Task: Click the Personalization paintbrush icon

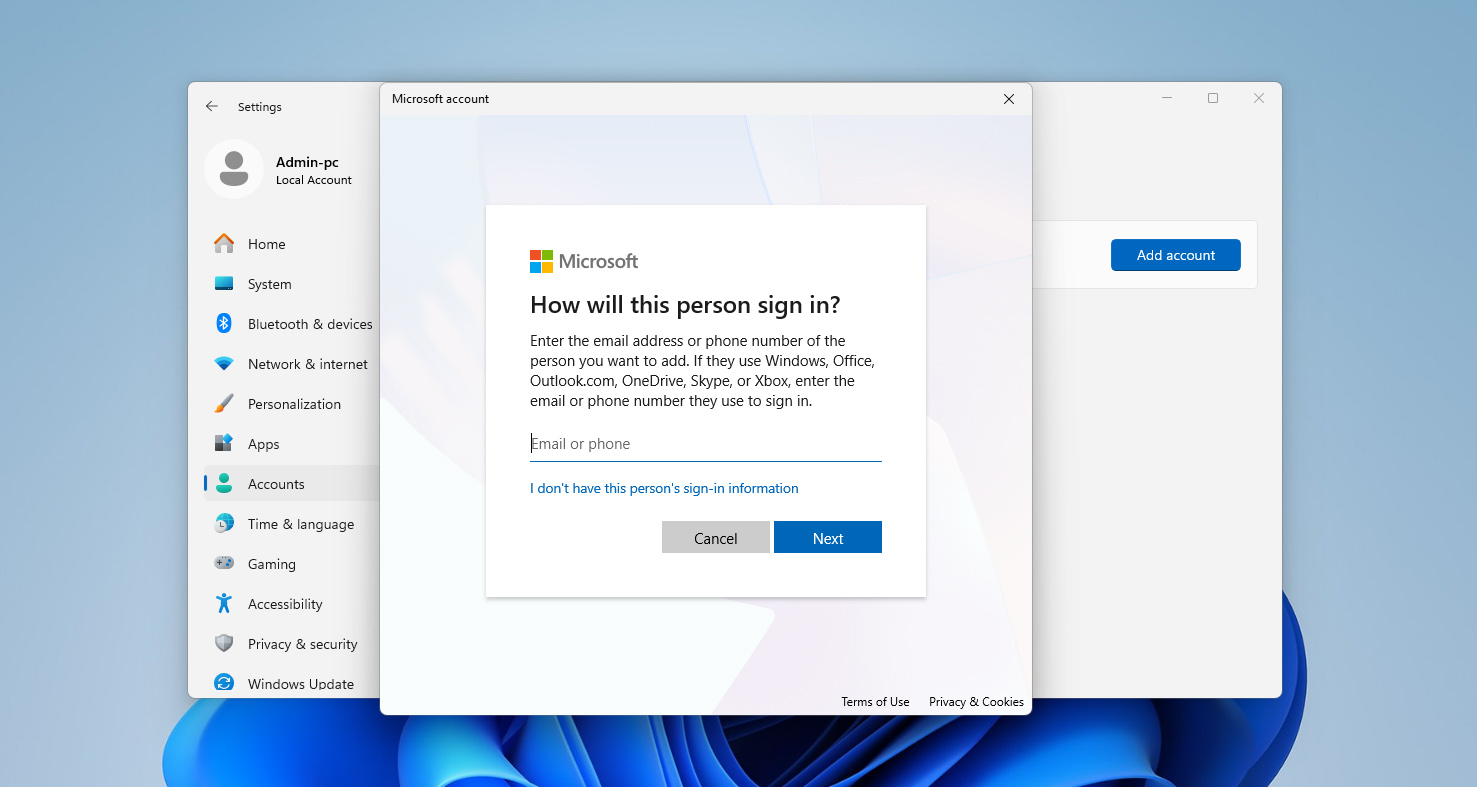Action: (x=224, y=404)
